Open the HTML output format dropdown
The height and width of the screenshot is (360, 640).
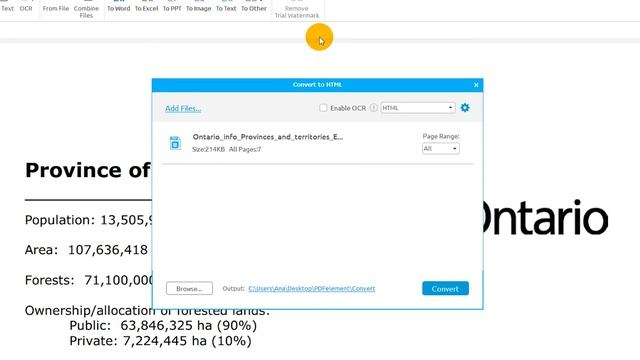point(418,108)
